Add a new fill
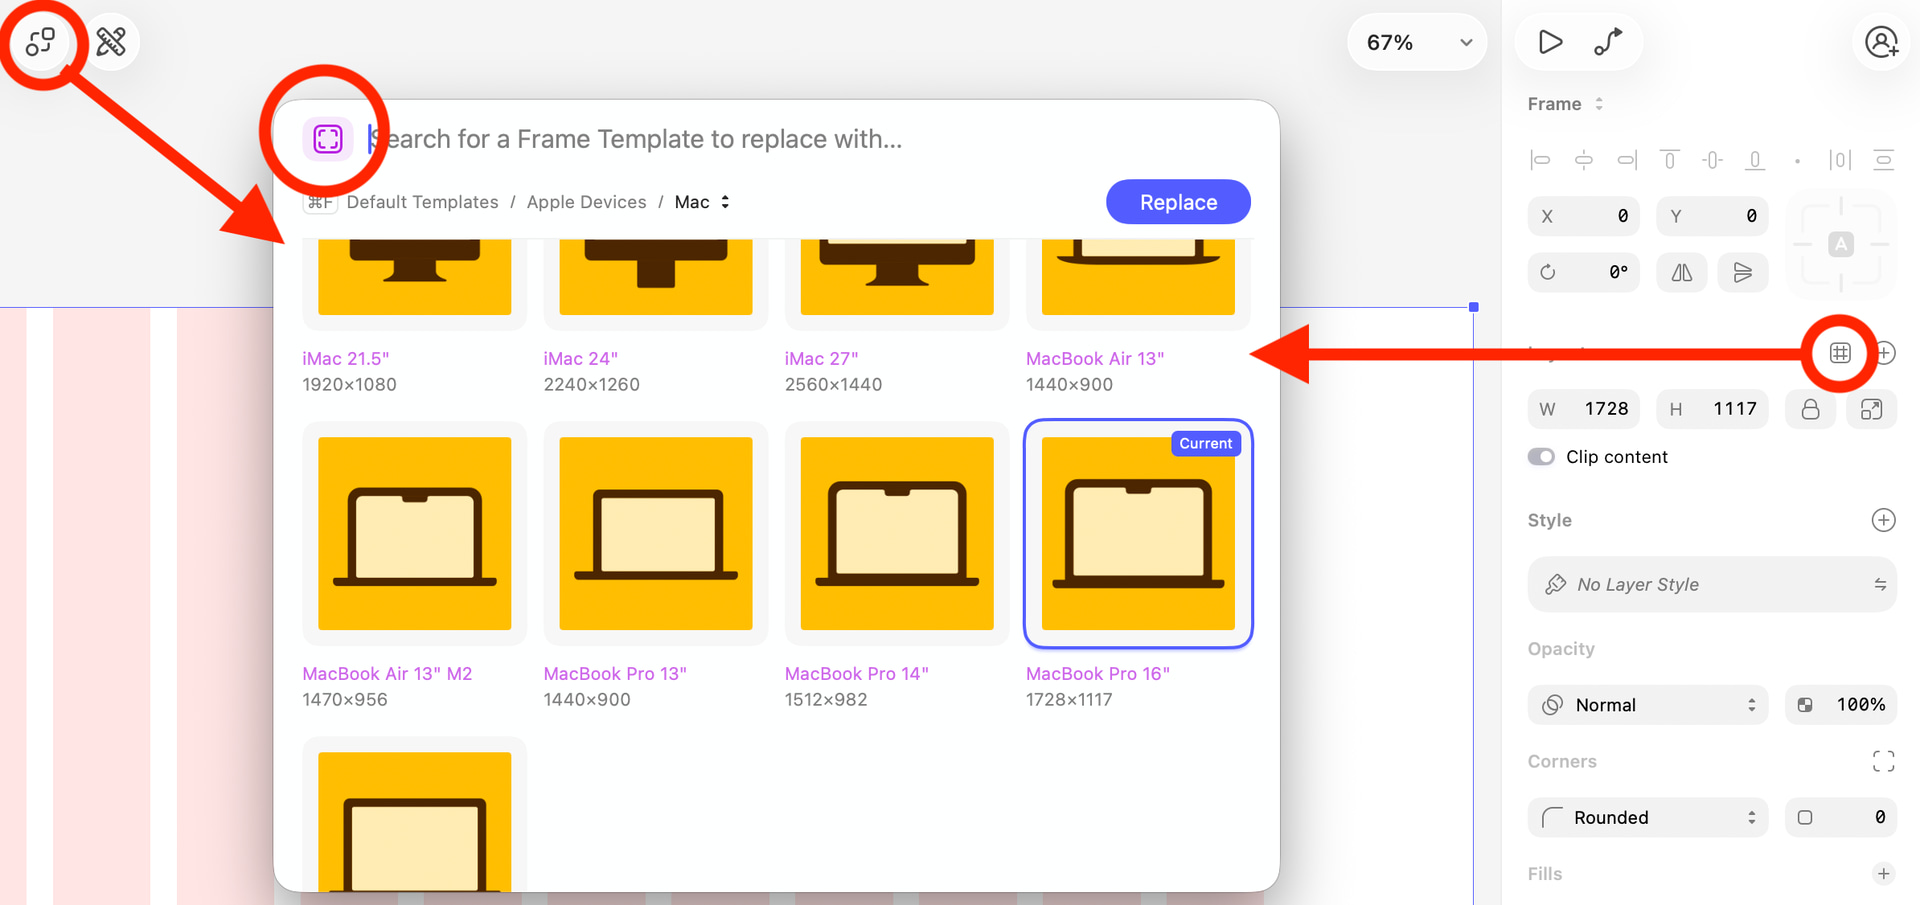 1883,874
